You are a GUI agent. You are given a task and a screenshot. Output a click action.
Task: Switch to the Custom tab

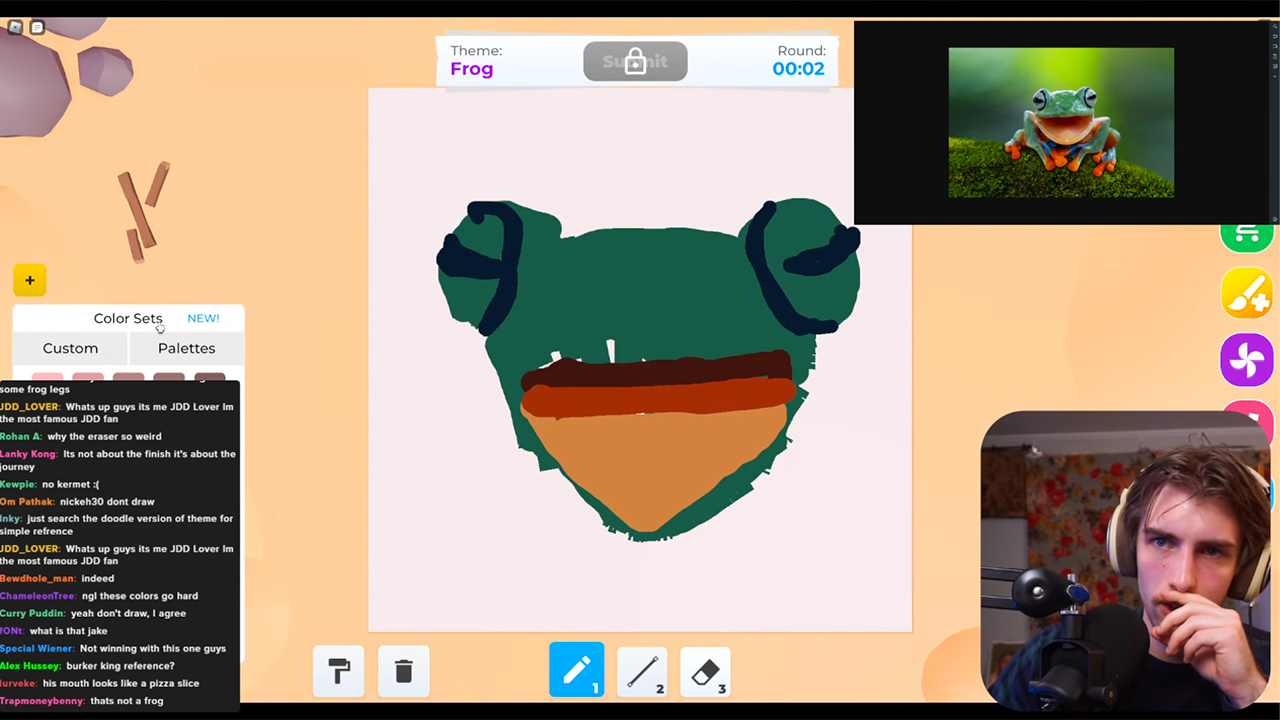(x=70, y=348)
